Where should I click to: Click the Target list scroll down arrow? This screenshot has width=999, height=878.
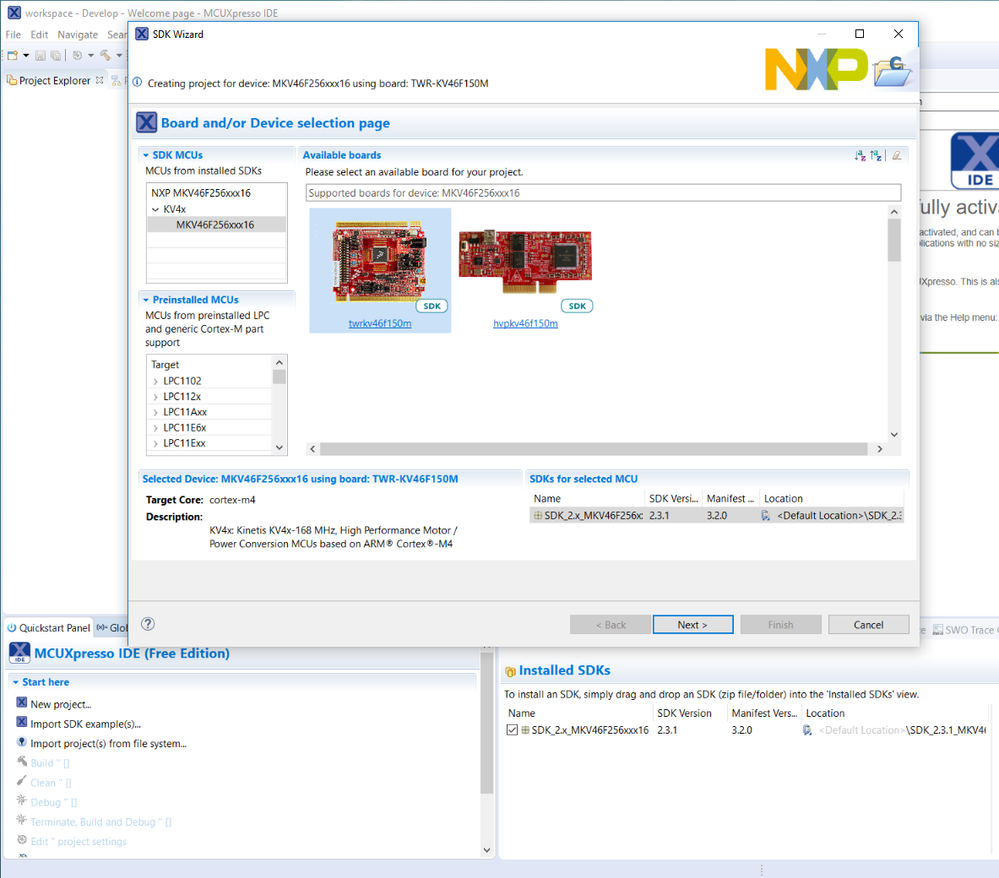coord(279,447)
